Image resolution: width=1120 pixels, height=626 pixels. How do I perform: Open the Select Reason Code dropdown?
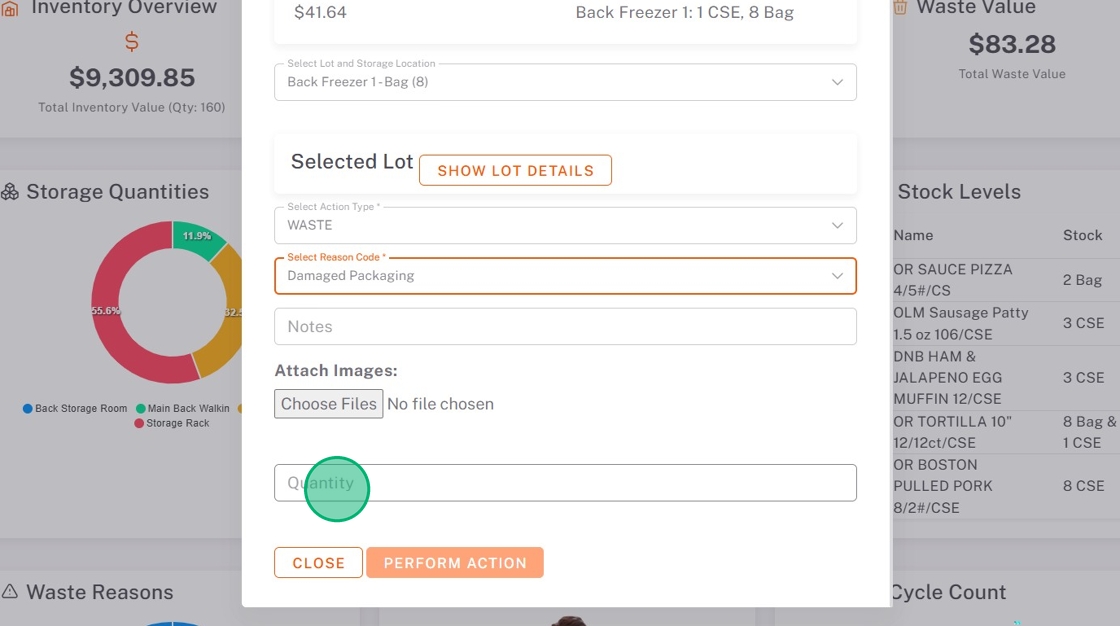point(565,276)
